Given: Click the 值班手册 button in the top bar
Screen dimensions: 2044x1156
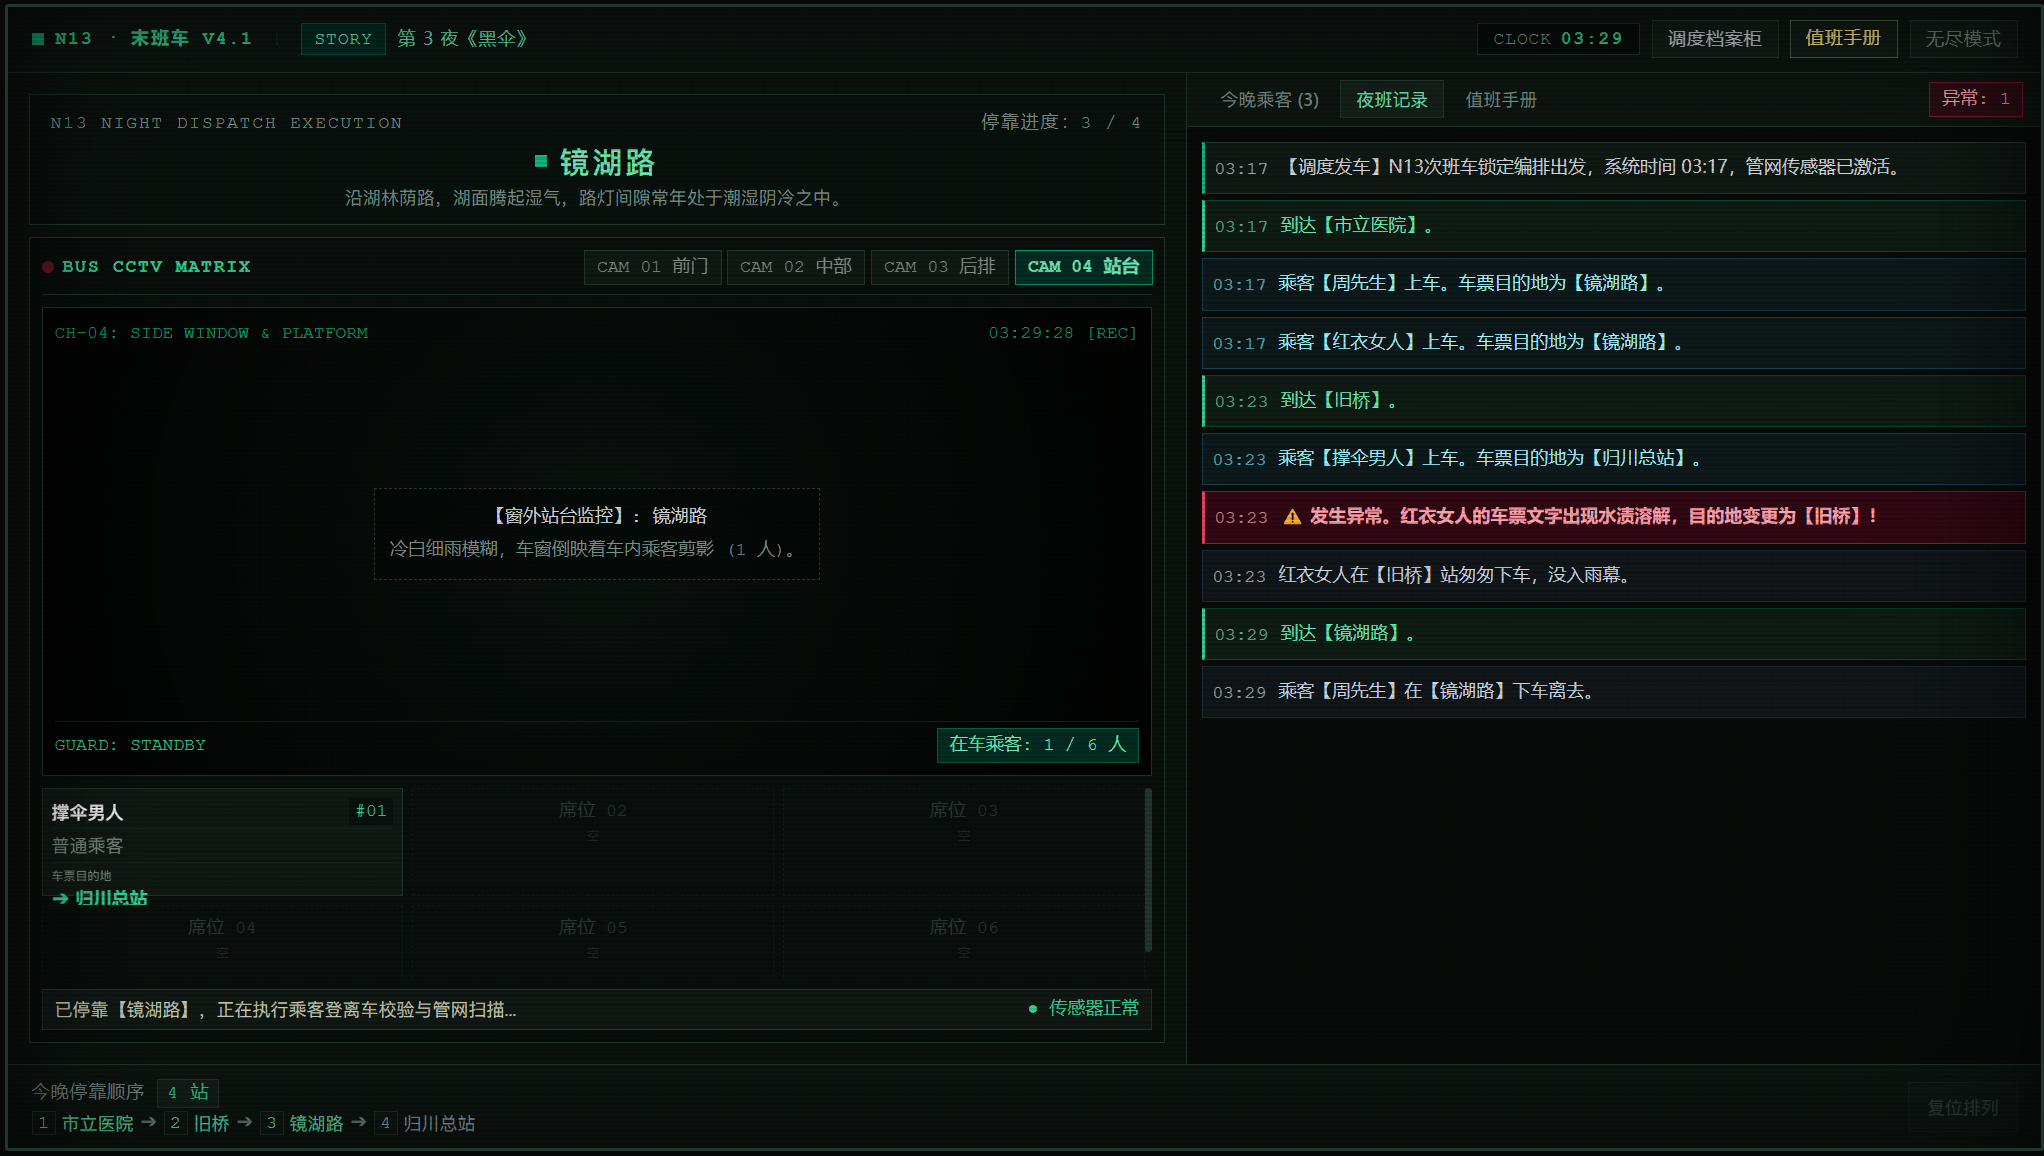Looking at the screenshot, I should point(1842,39).
